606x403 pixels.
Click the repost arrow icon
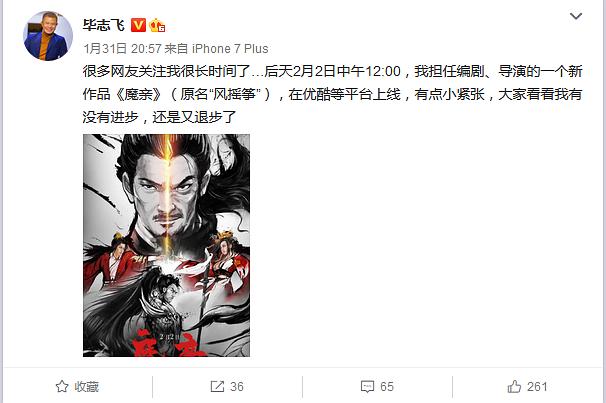[217, 386]
